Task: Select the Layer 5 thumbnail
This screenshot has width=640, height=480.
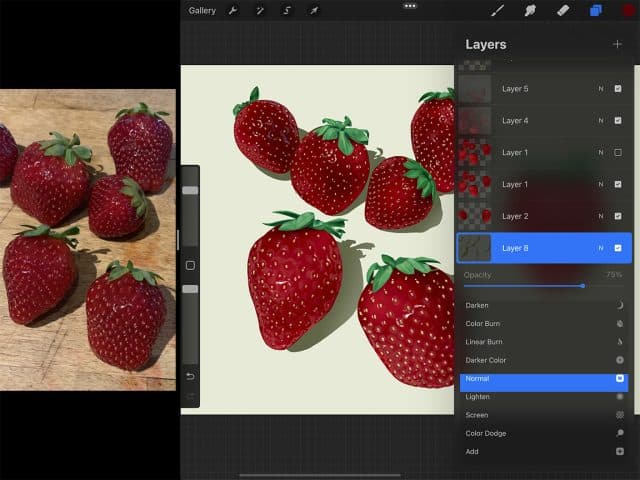Action: tap(475, 89)
